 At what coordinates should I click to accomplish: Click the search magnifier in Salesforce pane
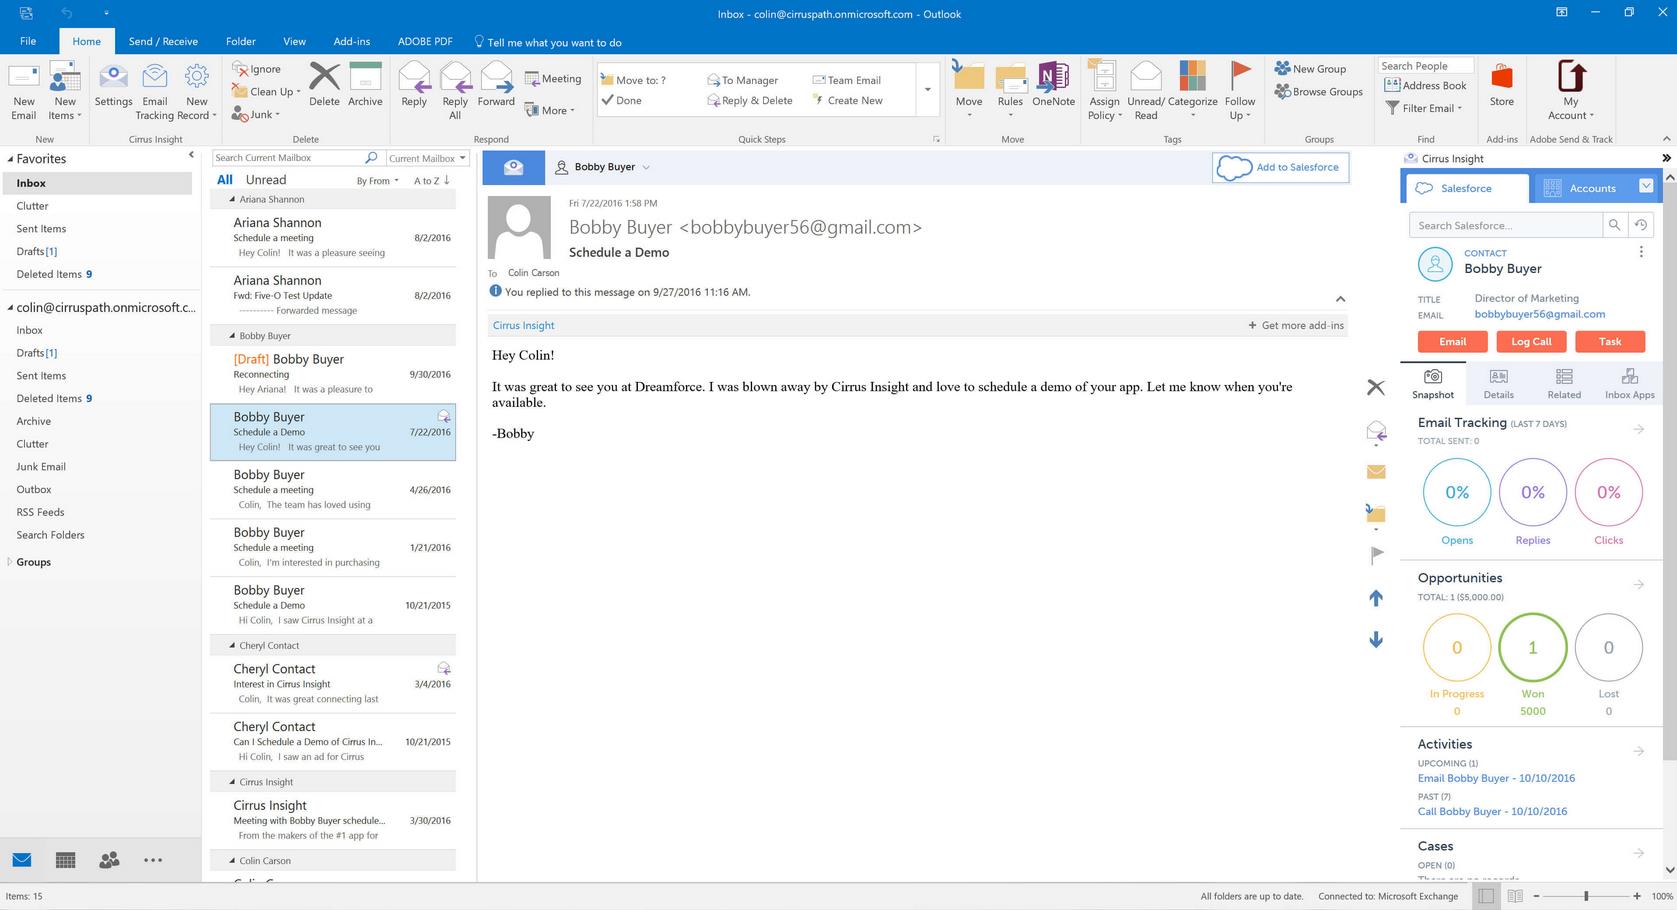coord(1614,225)
